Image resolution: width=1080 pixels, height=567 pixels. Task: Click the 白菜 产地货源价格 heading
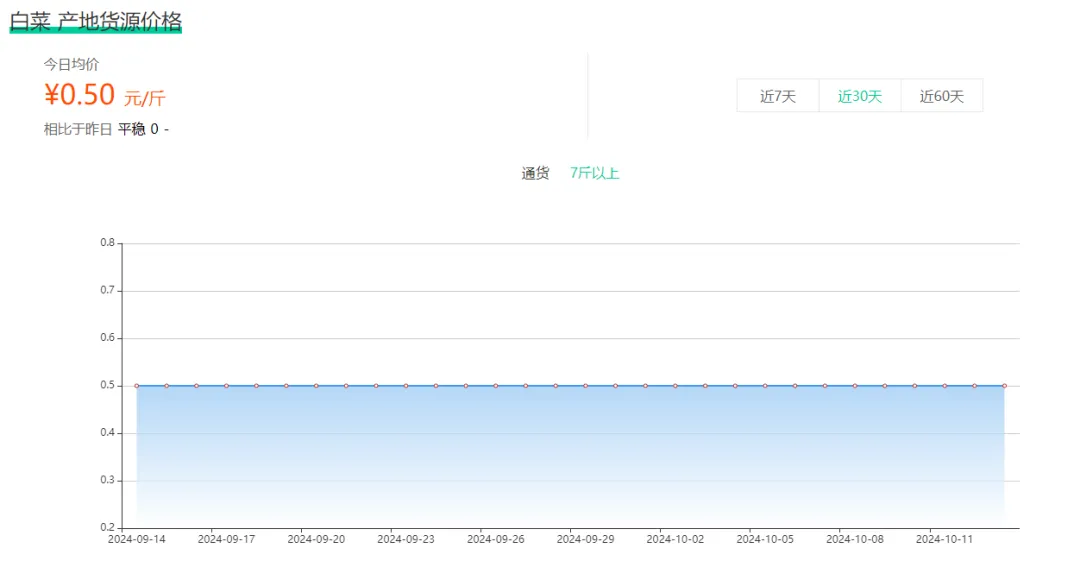(96, 21)
